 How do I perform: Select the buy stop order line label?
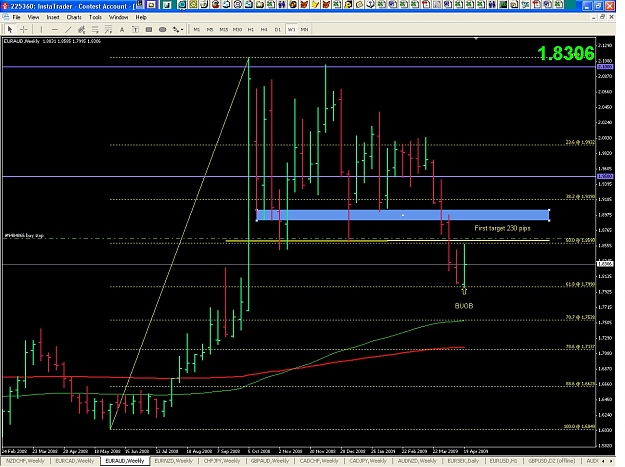(24, 235)
